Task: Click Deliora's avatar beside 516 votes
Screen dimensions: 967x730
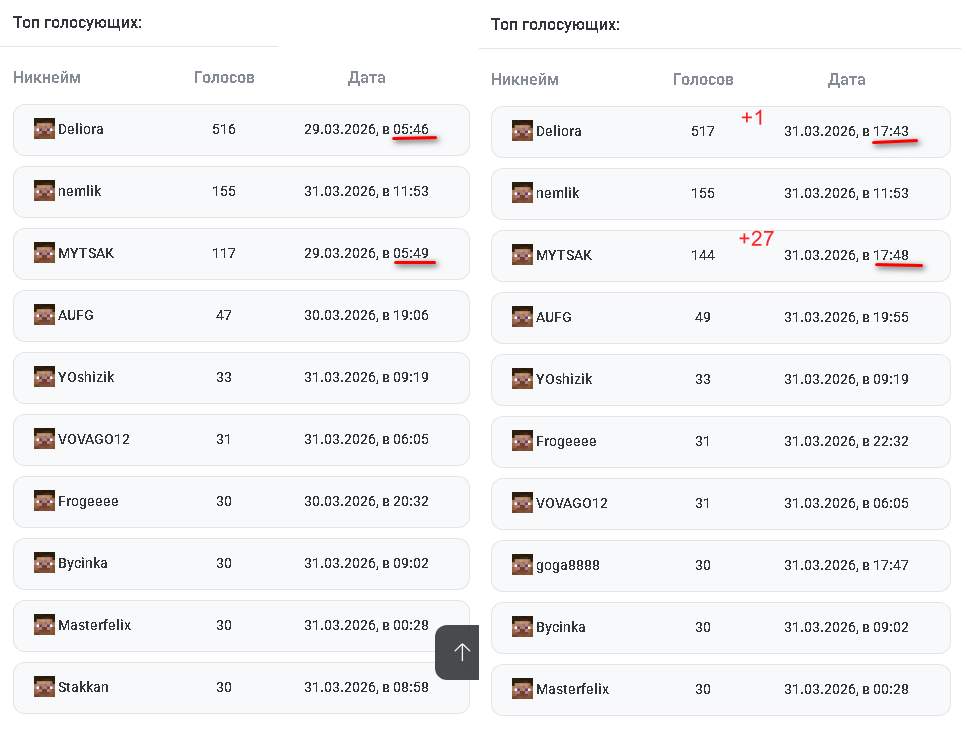Action: tap(44, 129)
